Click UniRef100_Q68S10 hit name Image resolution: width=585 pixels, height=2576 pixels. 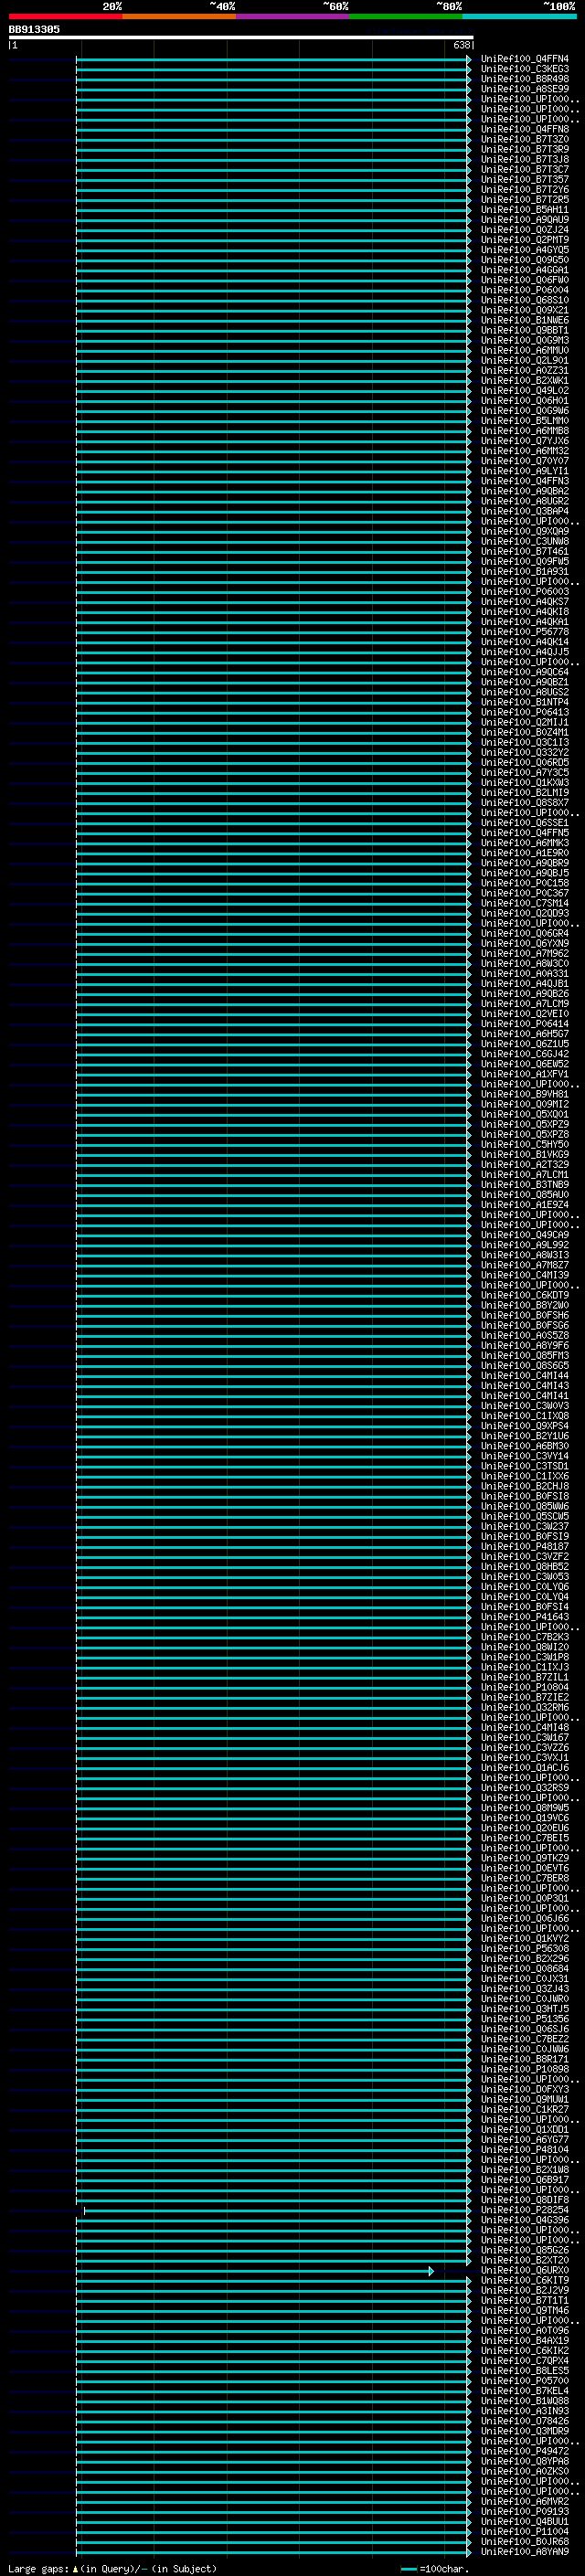point(524,300)
